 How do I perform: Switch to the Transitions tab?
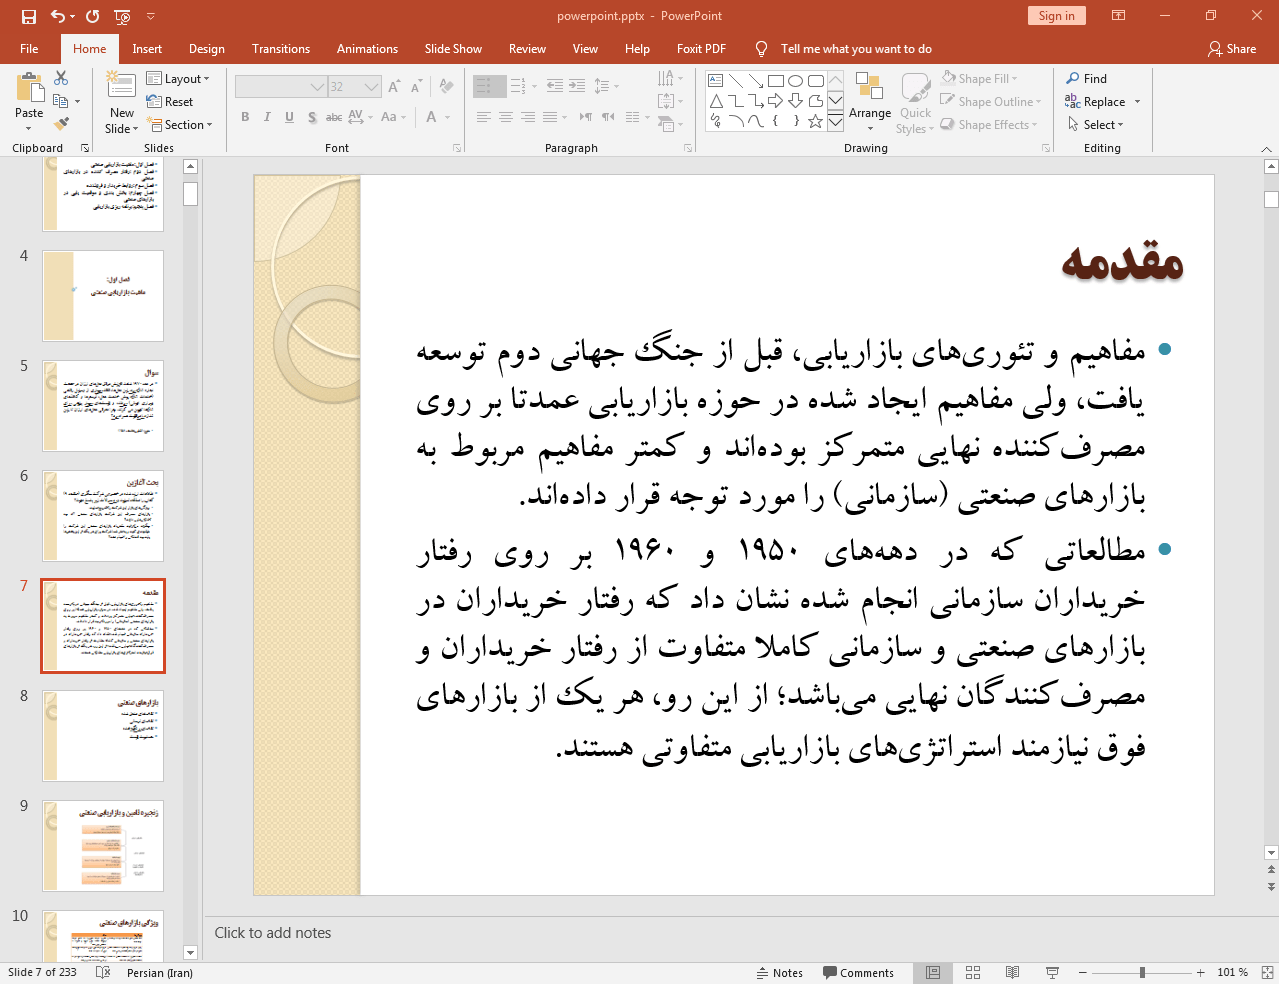pyautogui.click(x=280, y=49)
